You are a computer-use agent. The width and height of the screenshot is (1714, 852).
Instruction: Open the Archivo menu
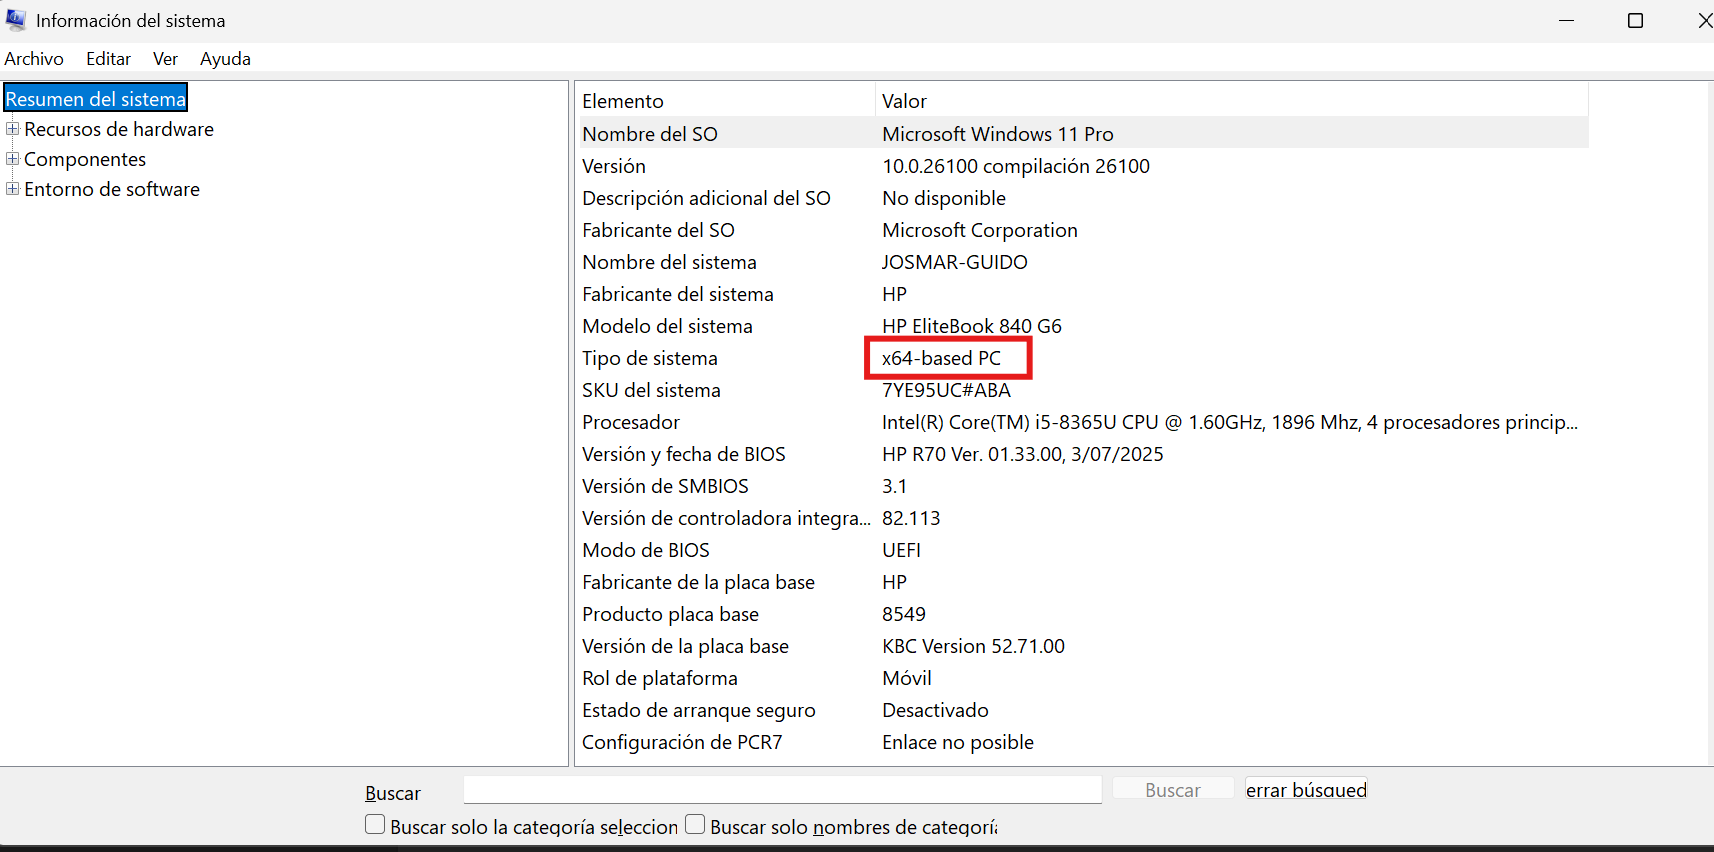[34, 59]
